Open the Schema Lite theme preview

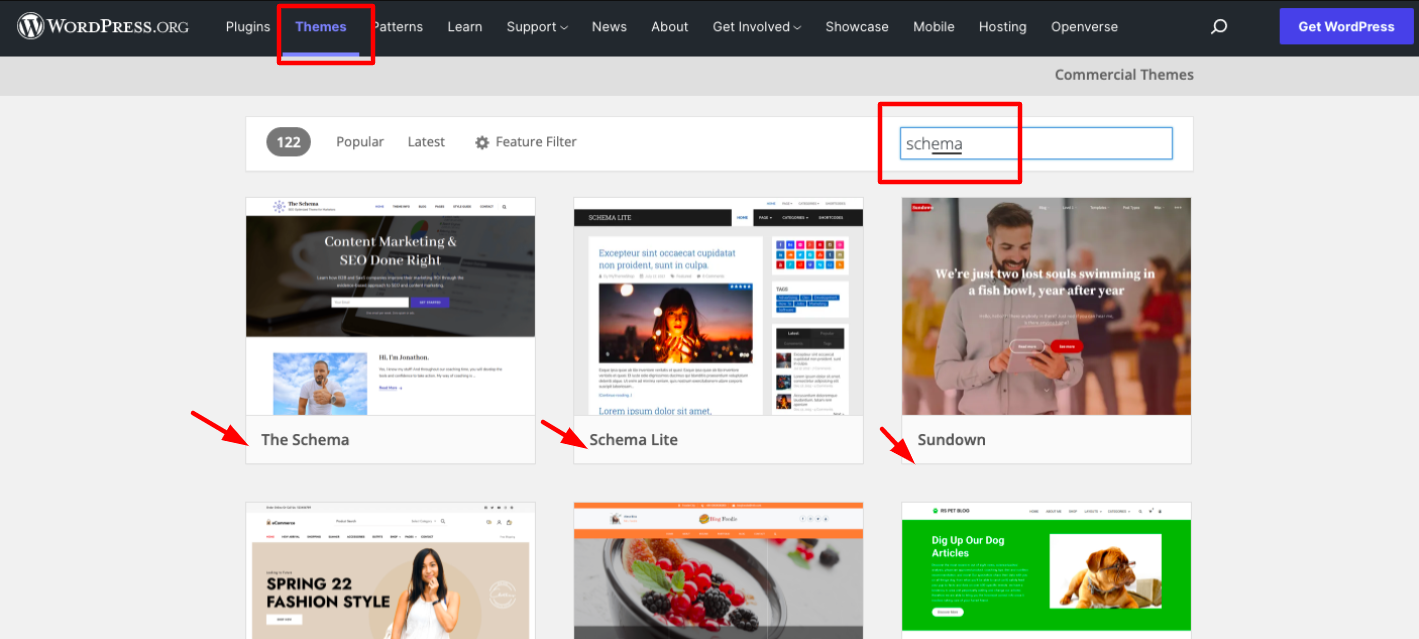click(718, 305)
